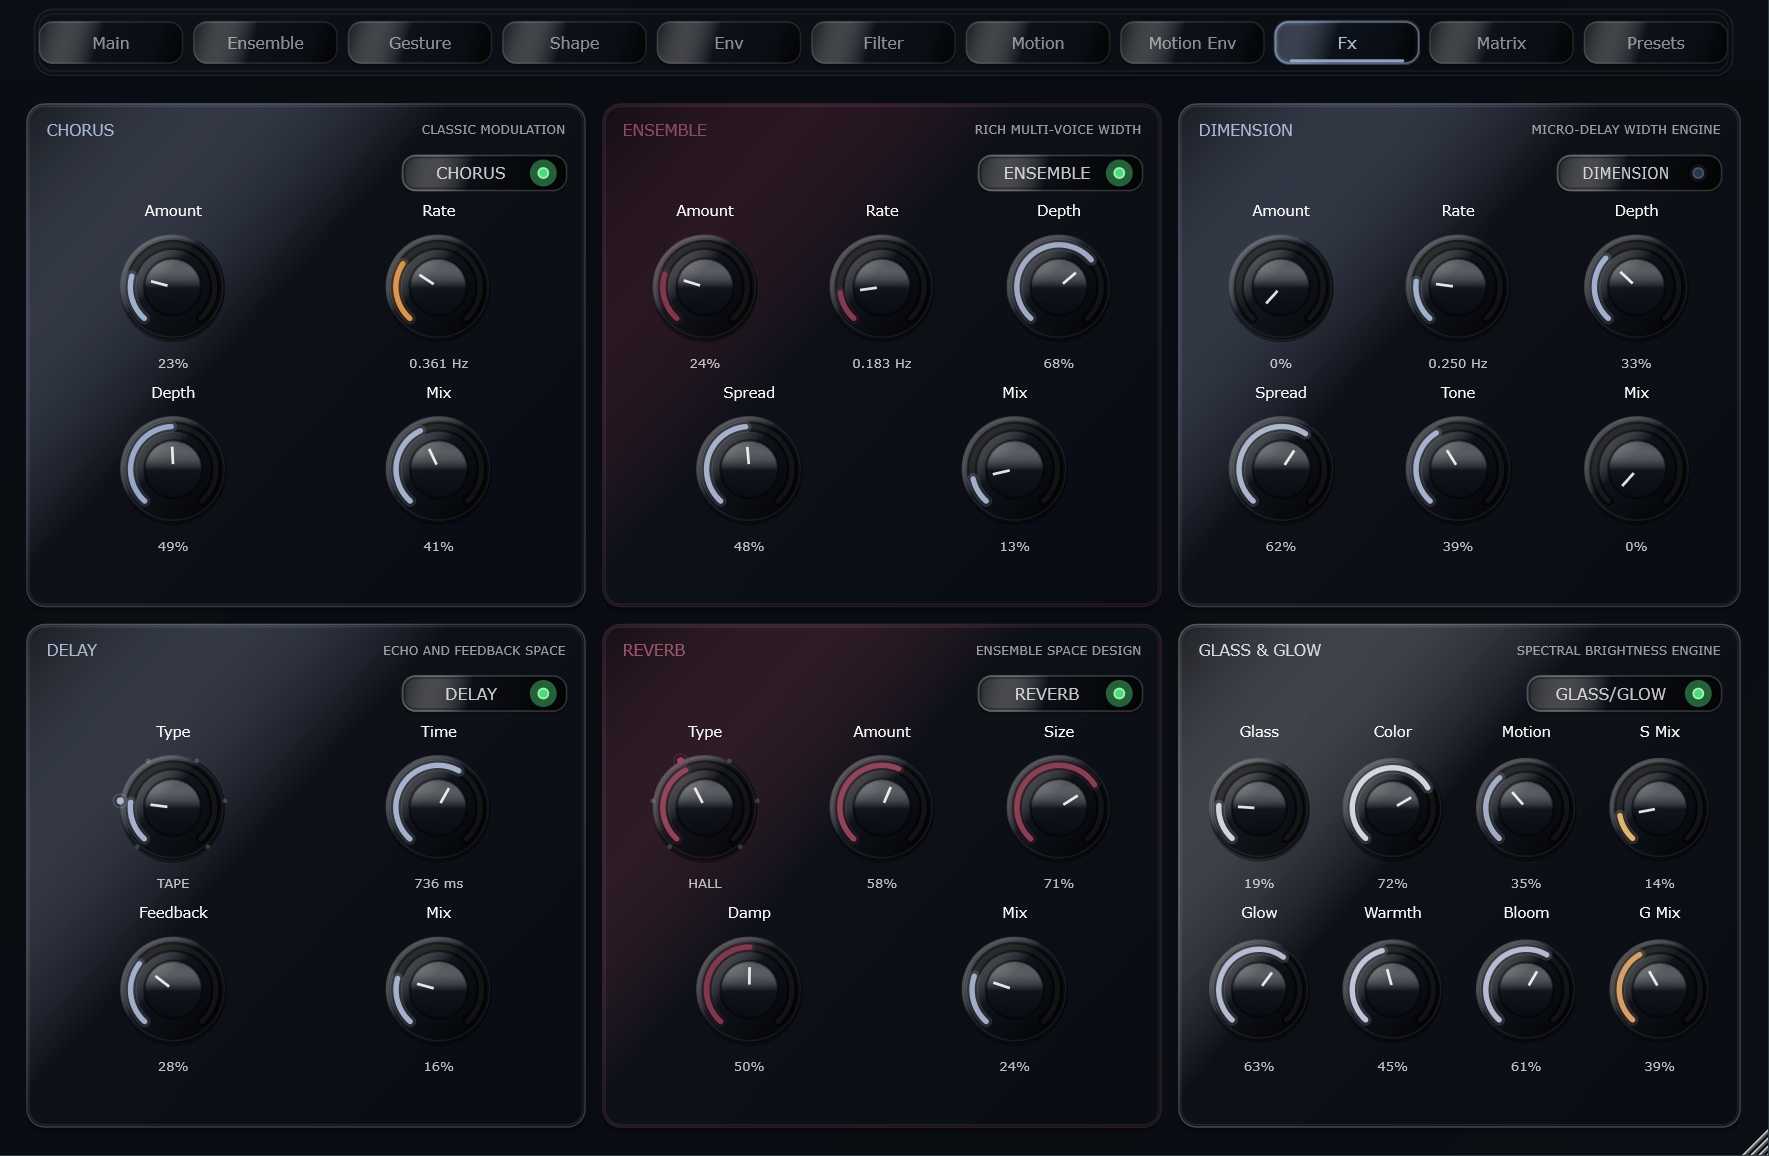Click the Delay Feedback knob

[173, 989]
